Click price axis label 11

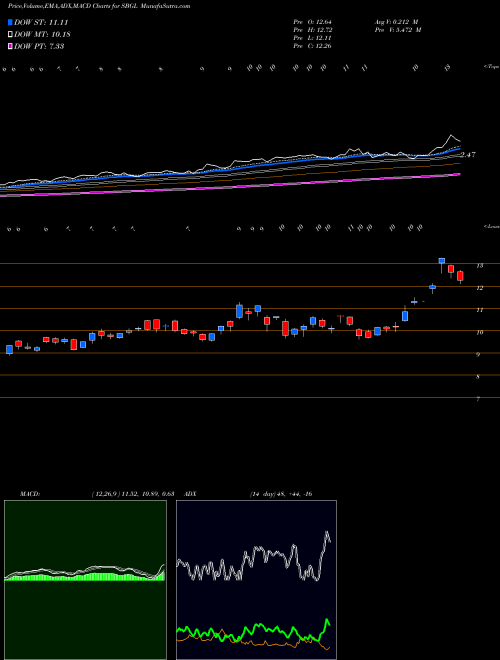[479, 310]
